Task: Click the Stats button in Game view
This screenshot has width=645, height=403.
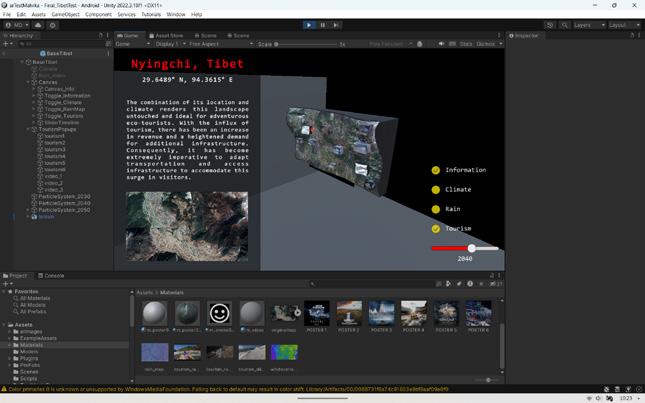Action: coord(465,44)
